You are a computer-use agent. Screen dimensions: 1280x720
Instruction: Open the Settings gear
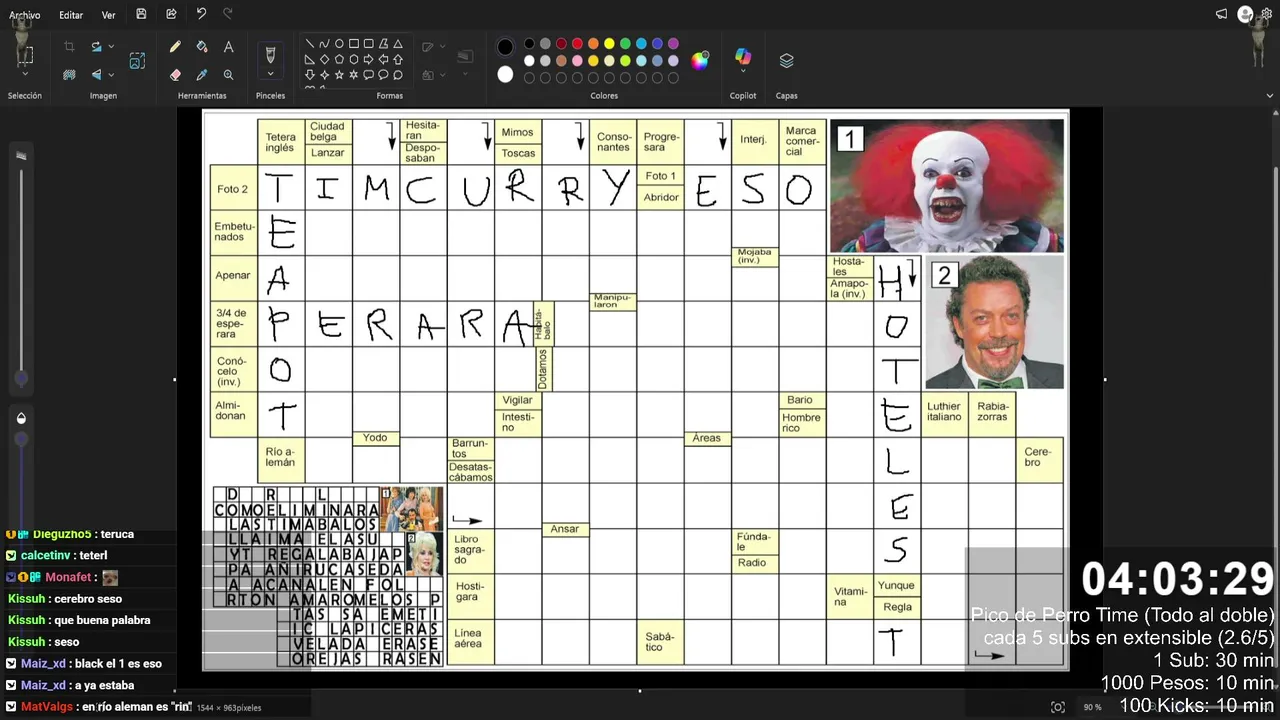point(1267,14)
